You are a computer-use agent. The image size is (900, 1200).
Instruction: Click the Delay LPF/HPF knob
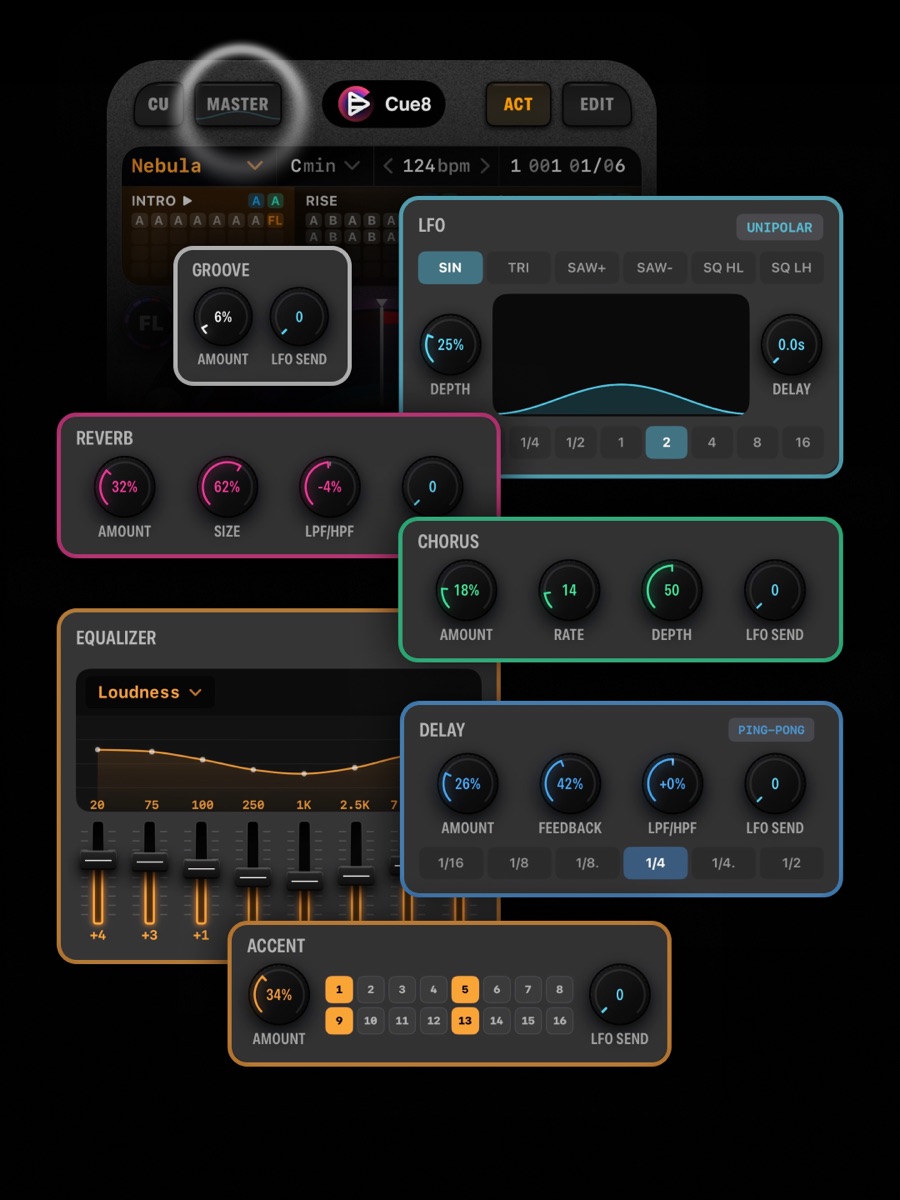pos(672,784)
